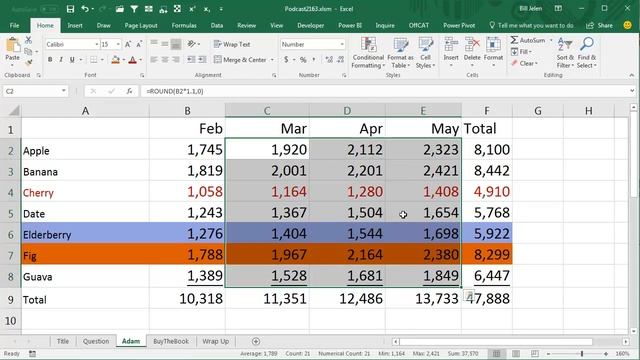Click the Select All corner triangle
Viewport: 640px width, 360px height.
coord(14,111)
